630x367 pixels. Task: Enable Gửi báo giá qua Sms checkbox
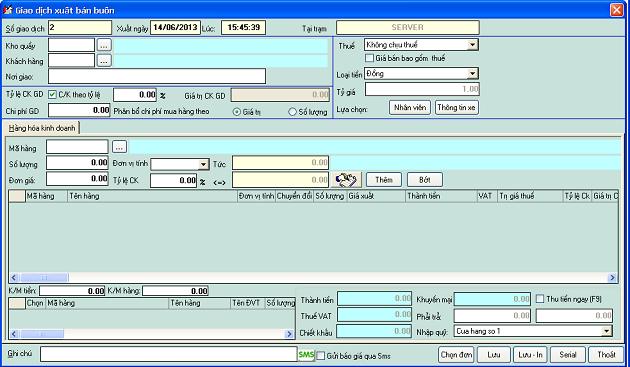point(320,356)
